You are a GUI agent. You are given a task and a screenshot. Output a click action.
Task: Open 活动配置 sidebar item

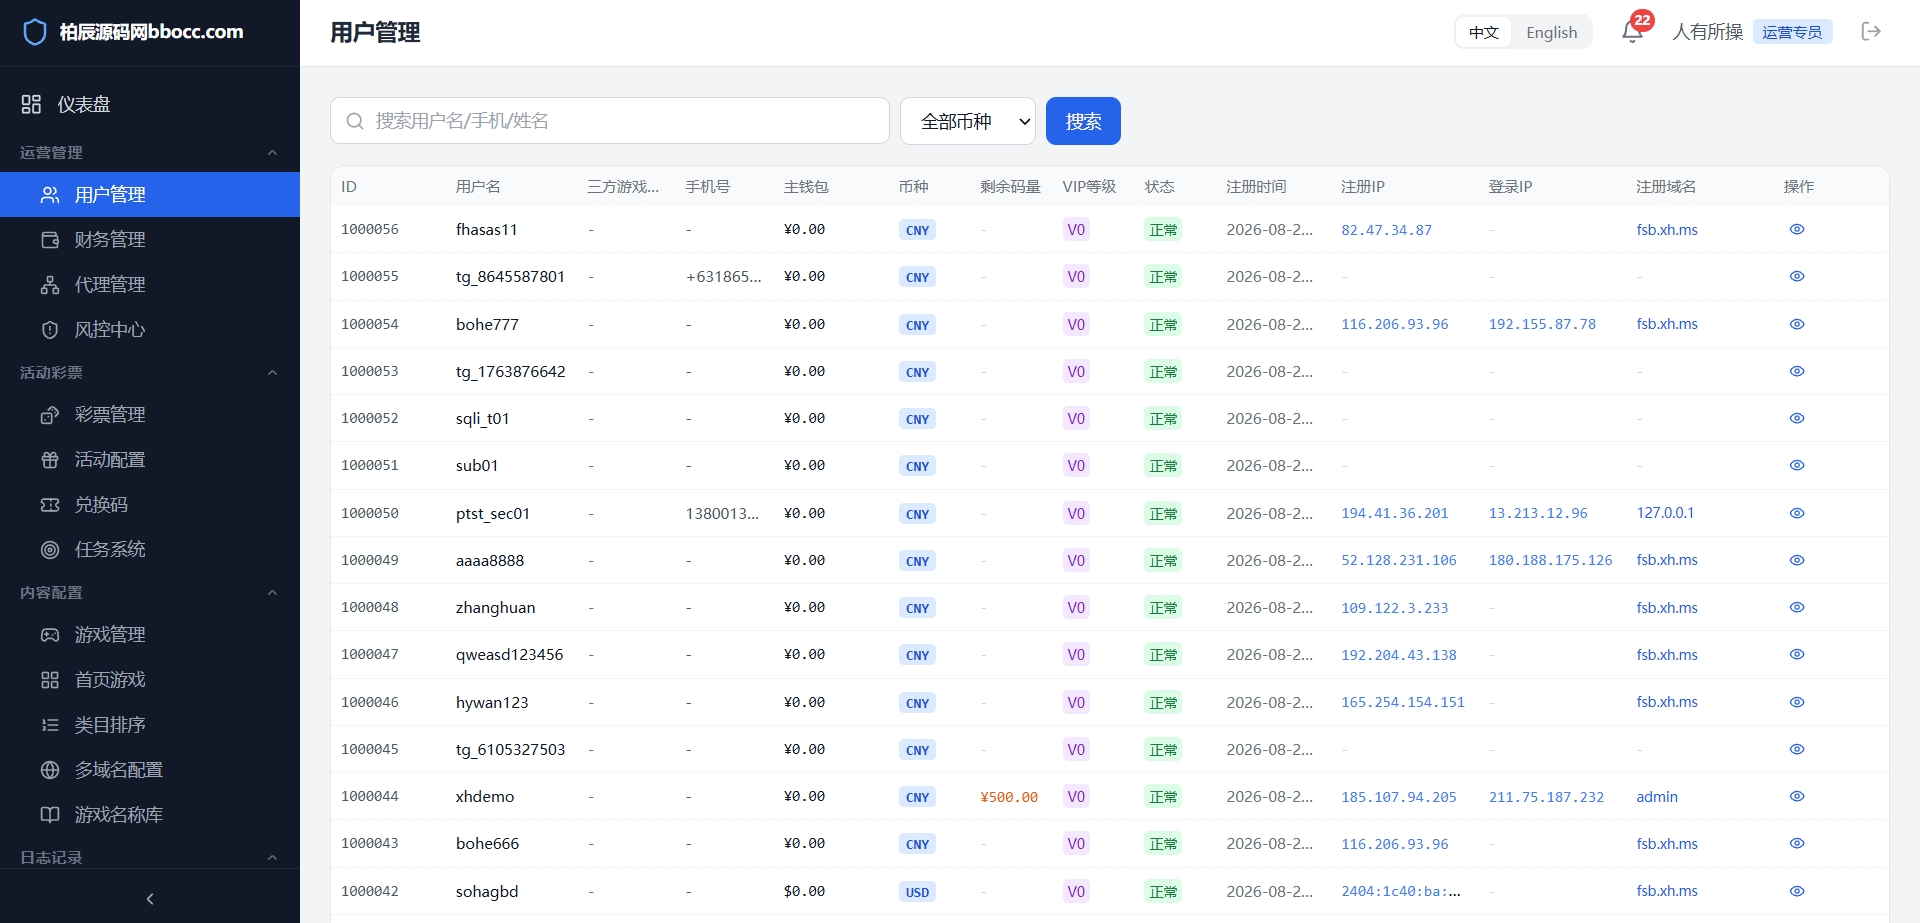pyautogui.click(x=150, y=459)
